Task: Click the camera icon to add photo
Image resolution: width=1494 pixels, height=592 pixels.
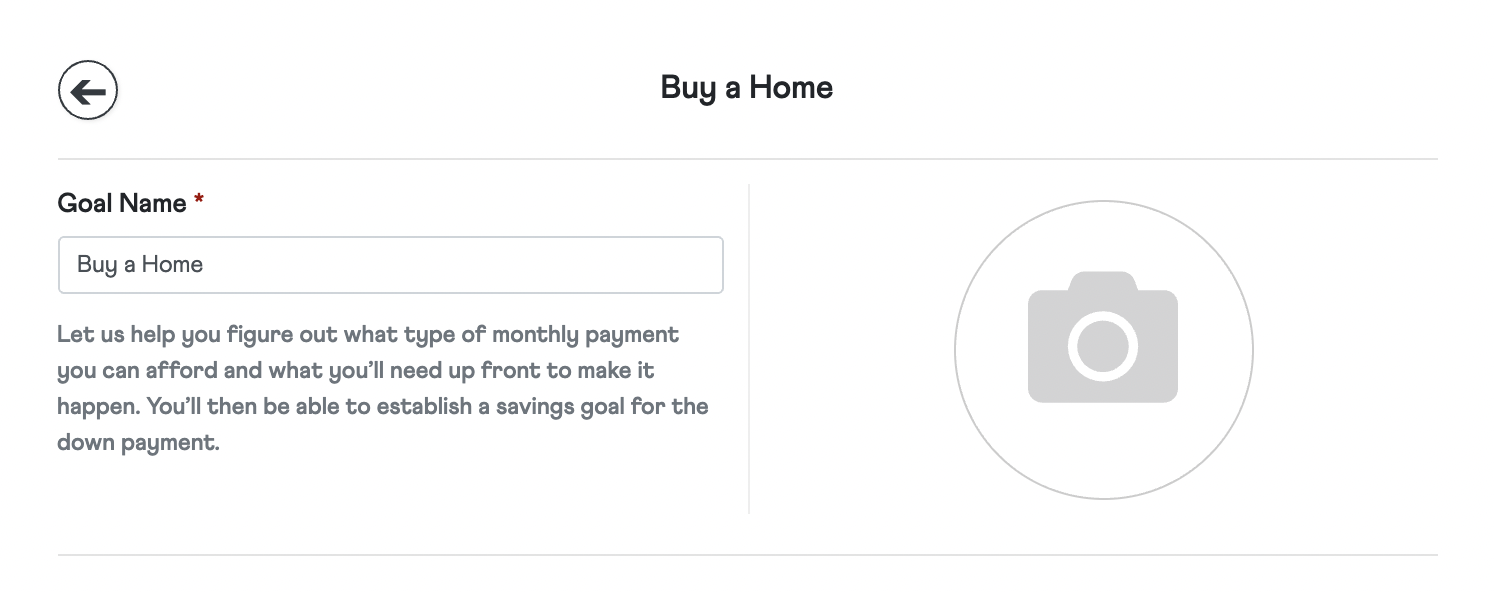Action: 1102,338
